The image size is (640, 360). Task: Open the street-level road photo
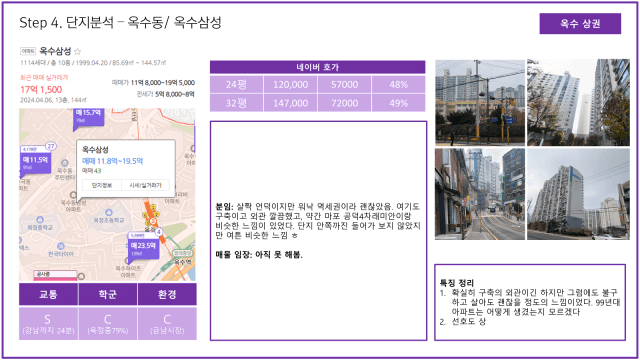point(480,194)
